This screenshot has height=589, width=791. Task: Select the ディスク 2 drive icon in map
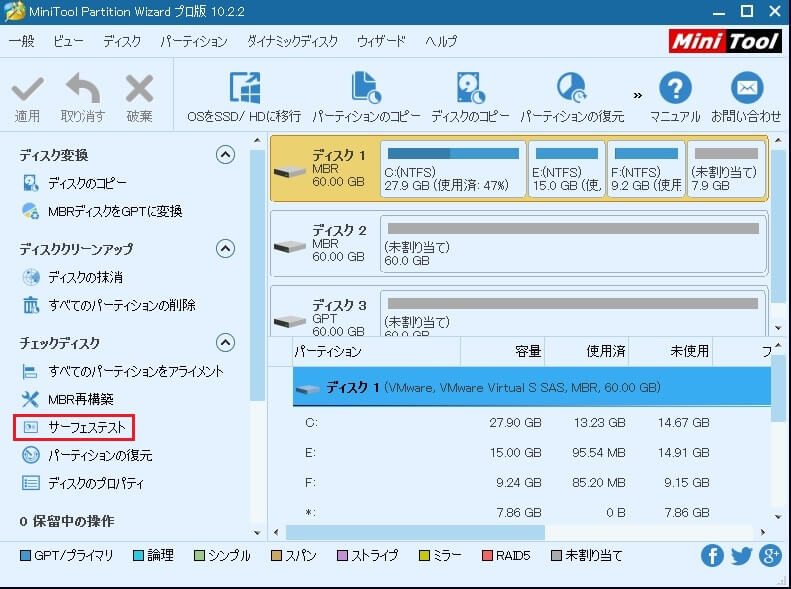tap(290, 247)
